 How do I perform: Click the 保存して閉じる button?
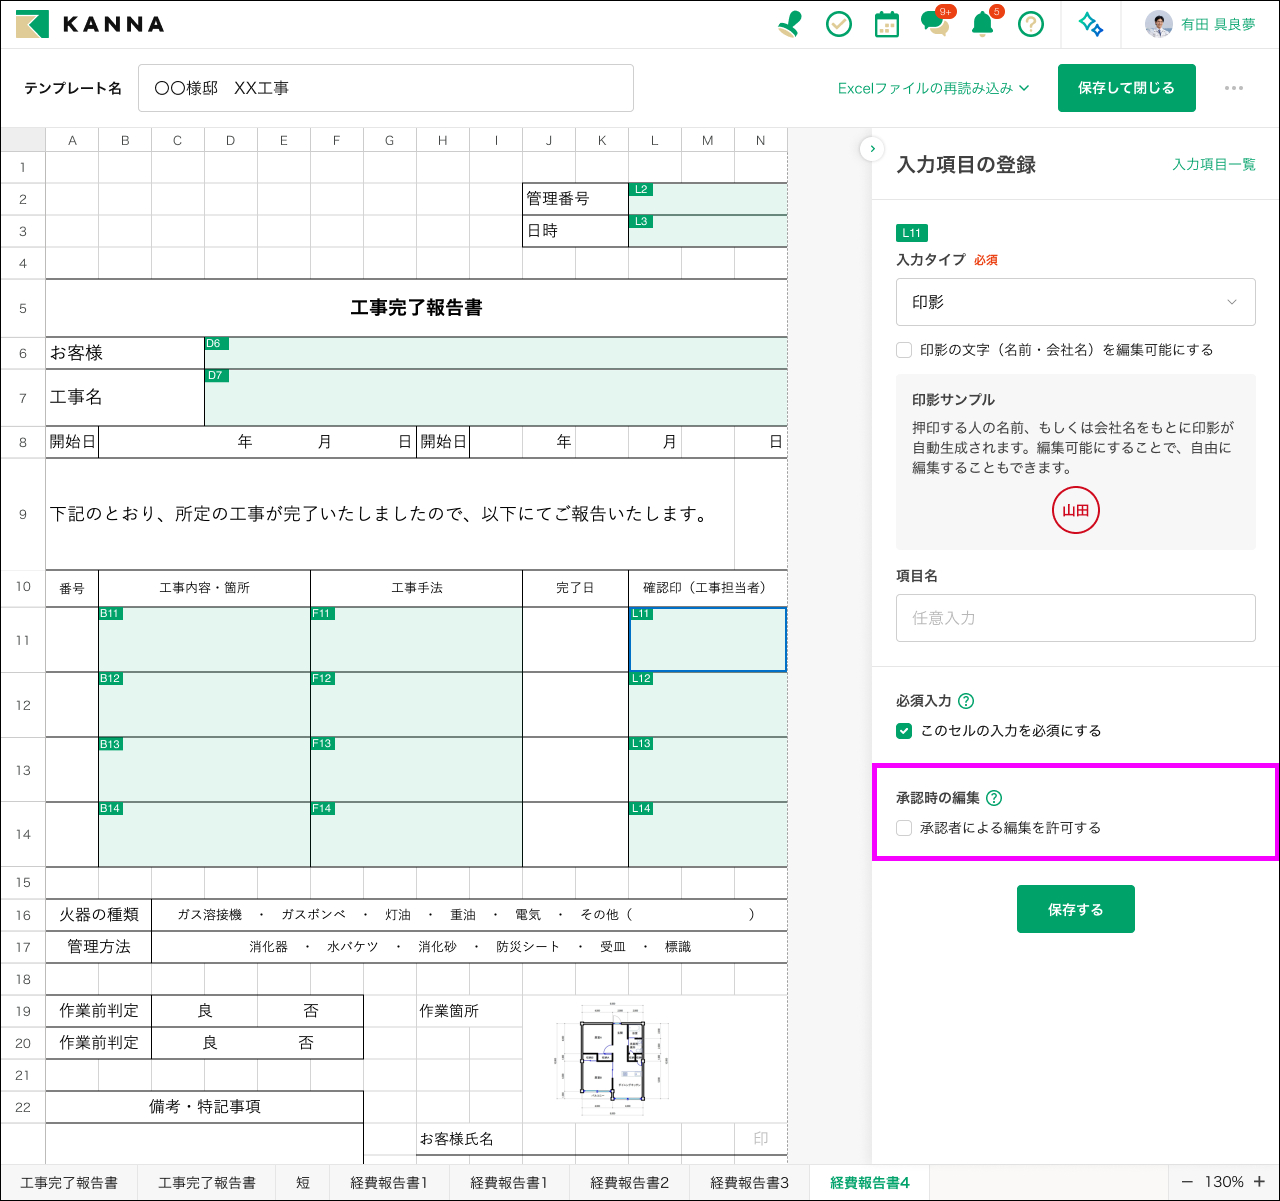(1126, 88)
